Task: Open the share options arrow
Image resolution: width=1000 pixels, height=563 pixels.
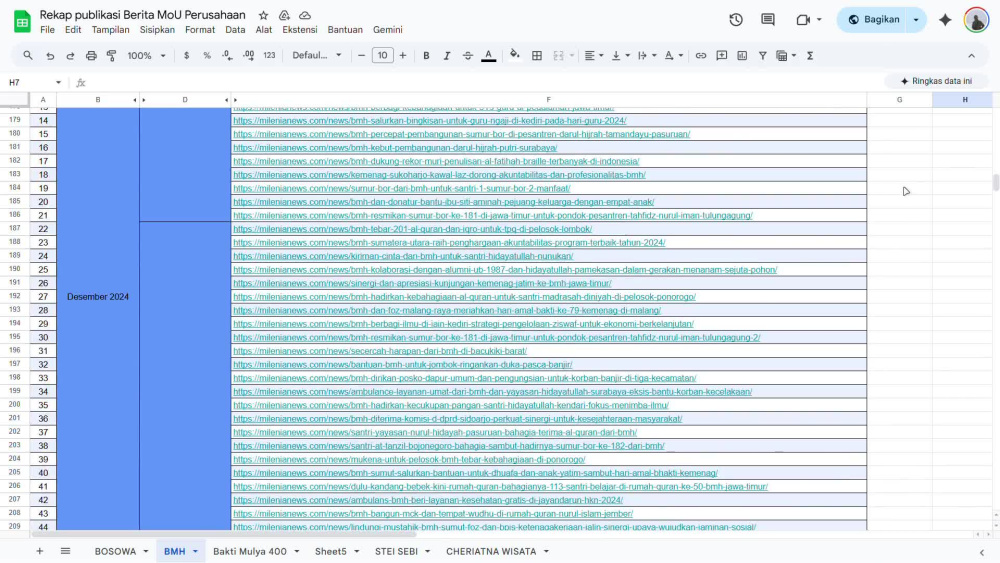Action: click(x=916, y=20)
